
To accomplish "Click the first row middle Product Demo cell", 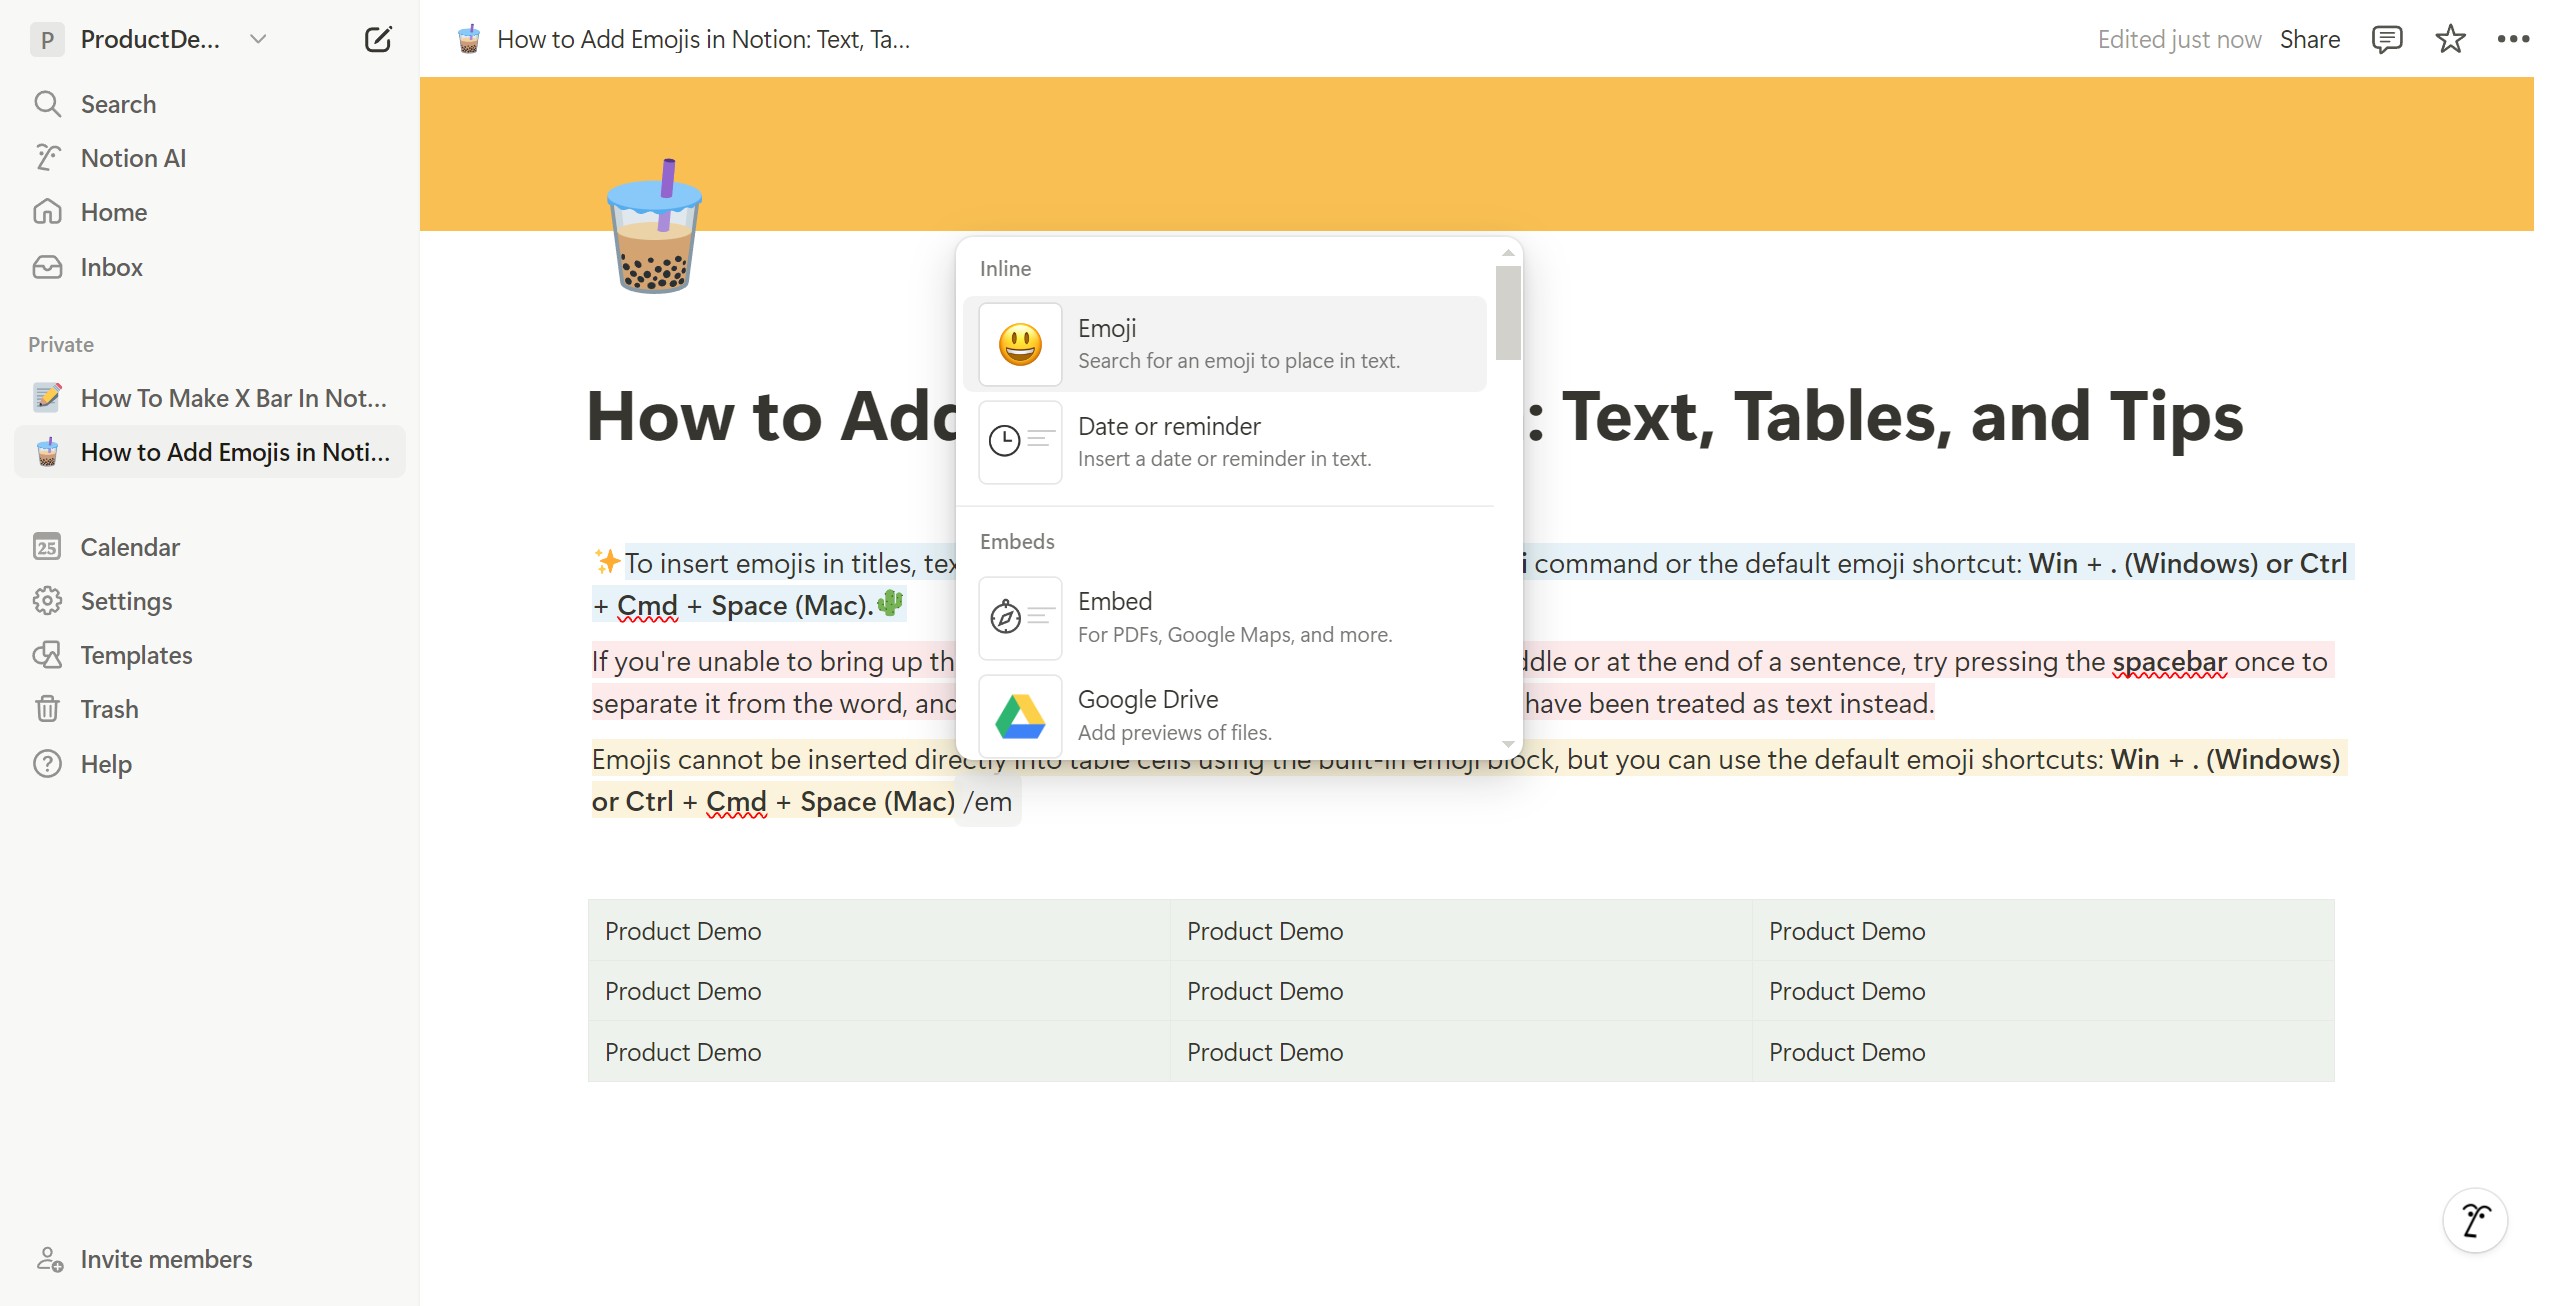I will [1461, 931].
